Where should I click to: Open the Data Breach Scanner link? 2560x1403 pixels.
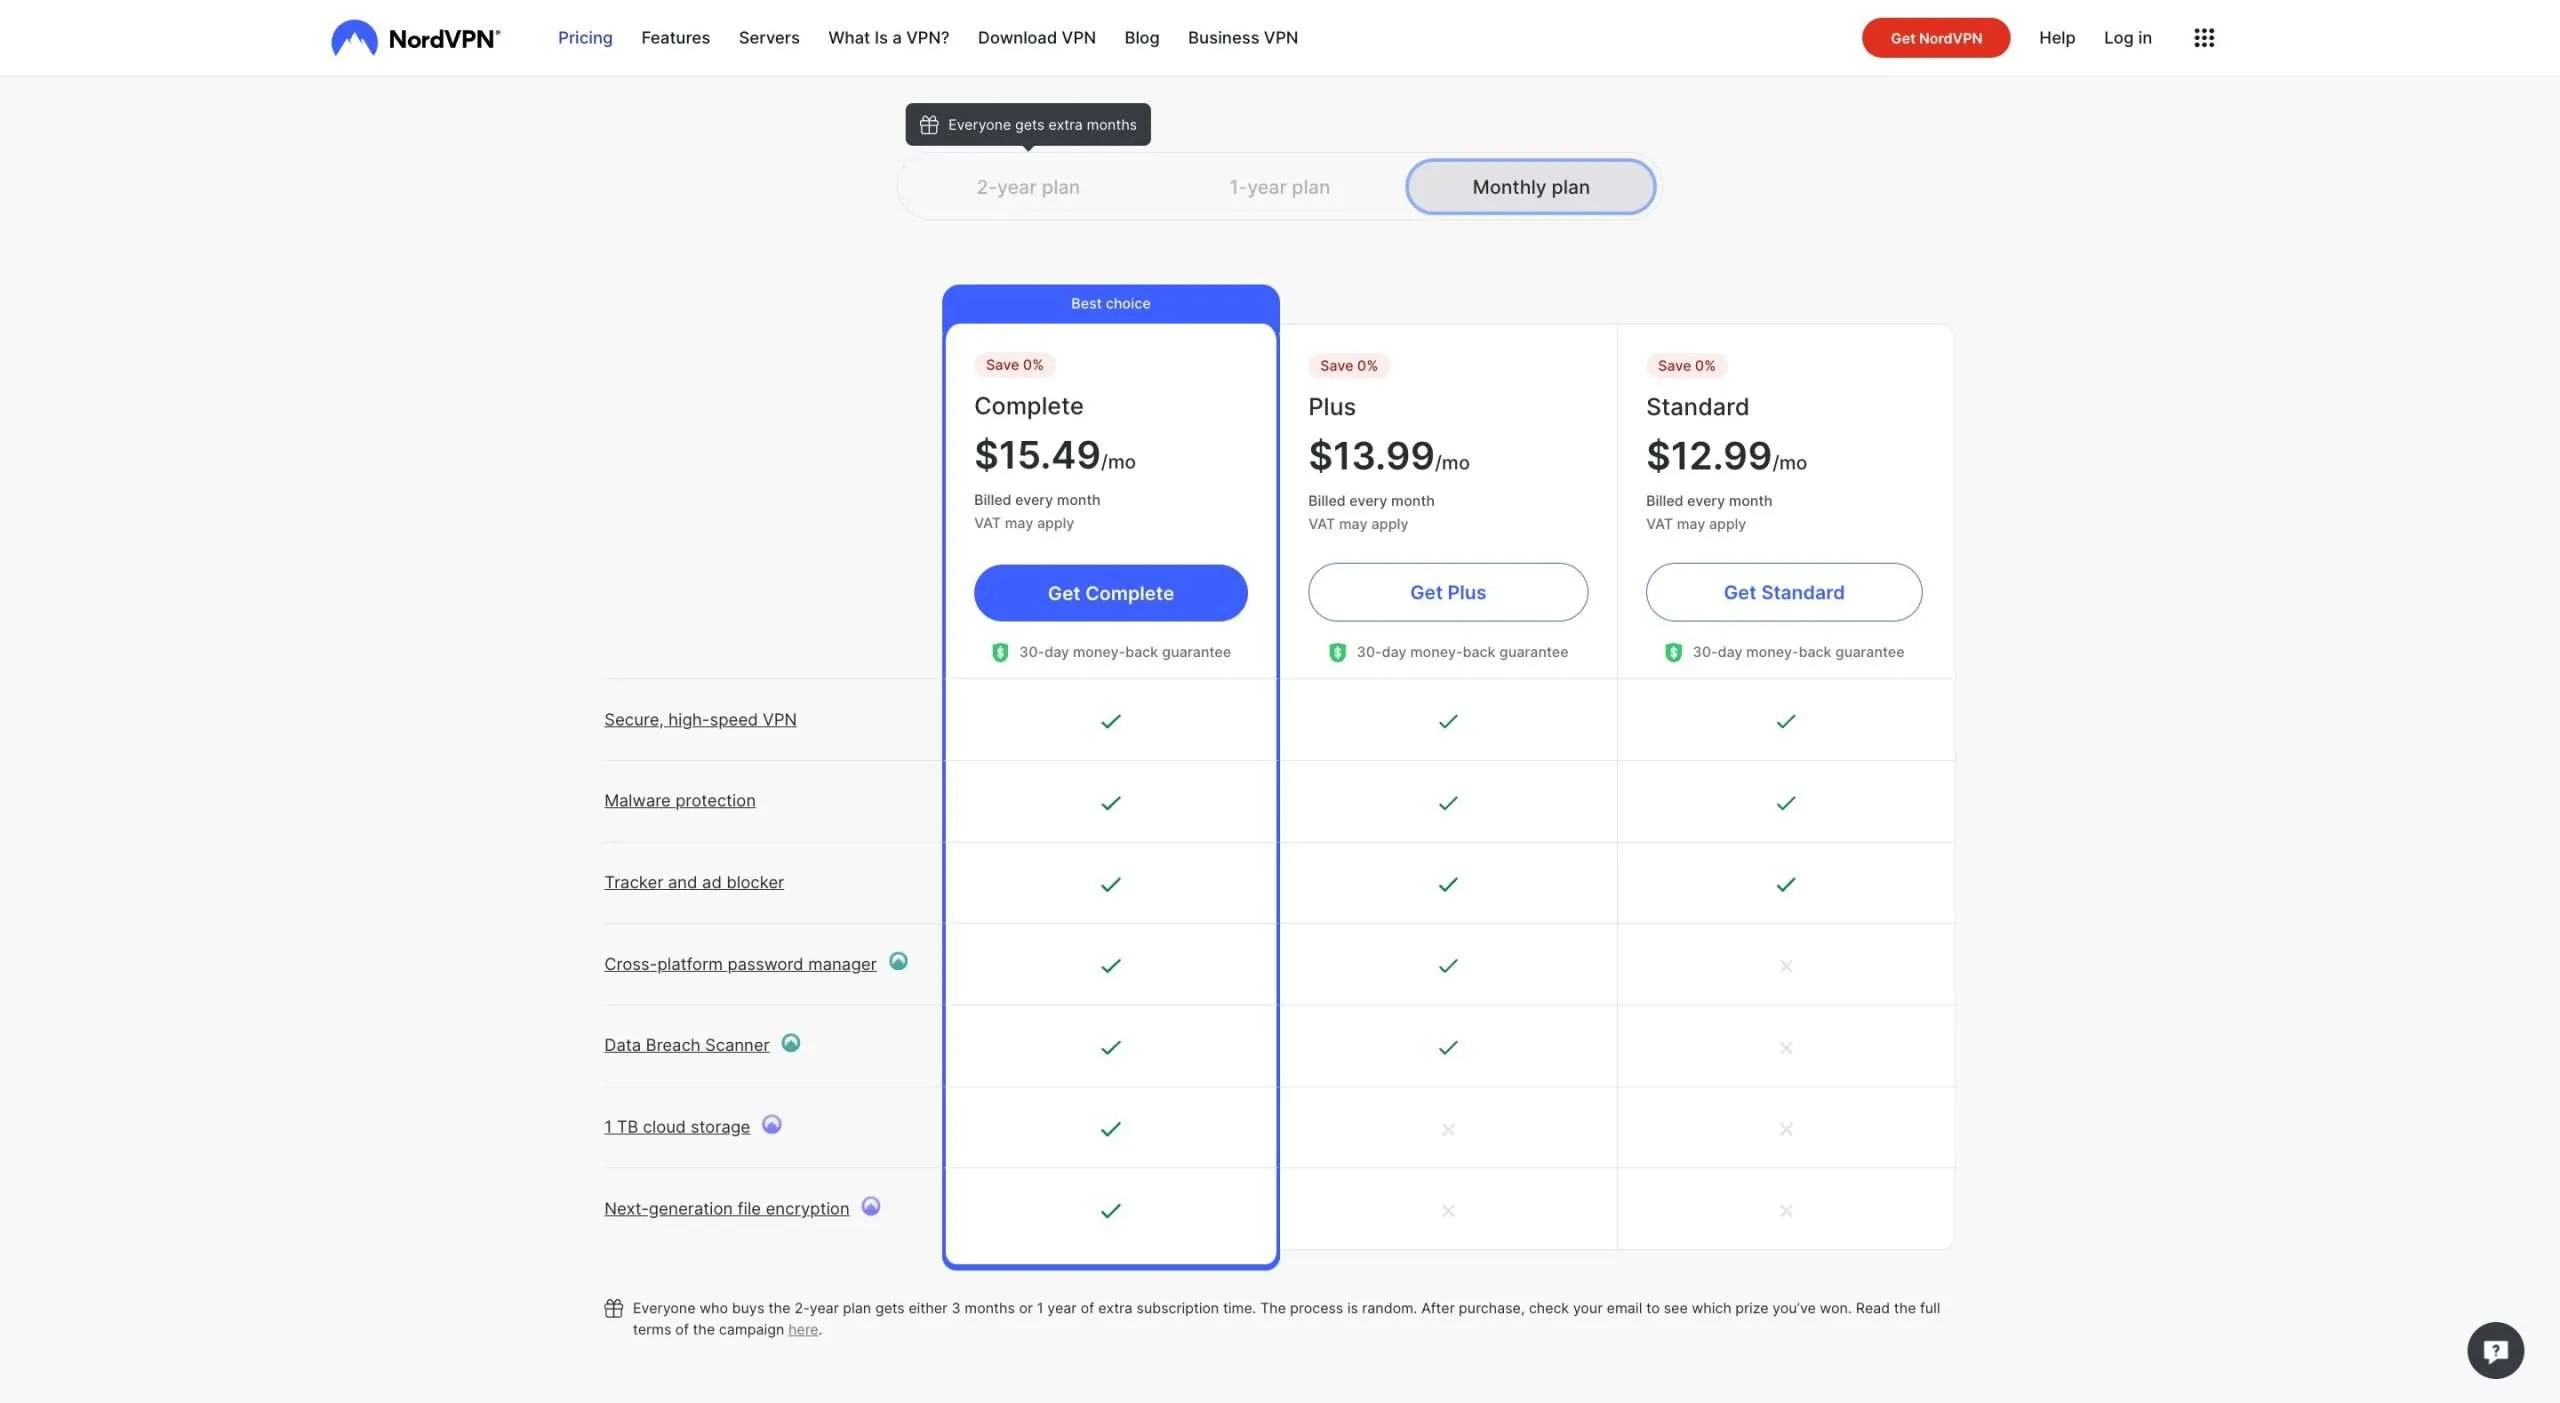(x=686, y=1046)
